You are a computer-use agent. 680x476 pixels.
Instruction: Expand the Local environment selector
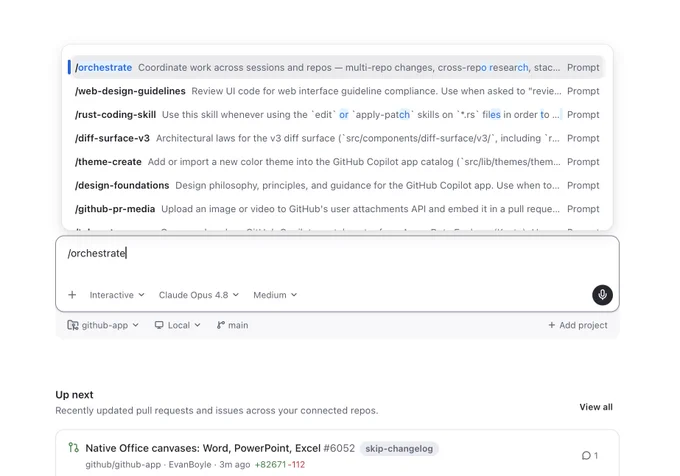click(x=177, y=325)
